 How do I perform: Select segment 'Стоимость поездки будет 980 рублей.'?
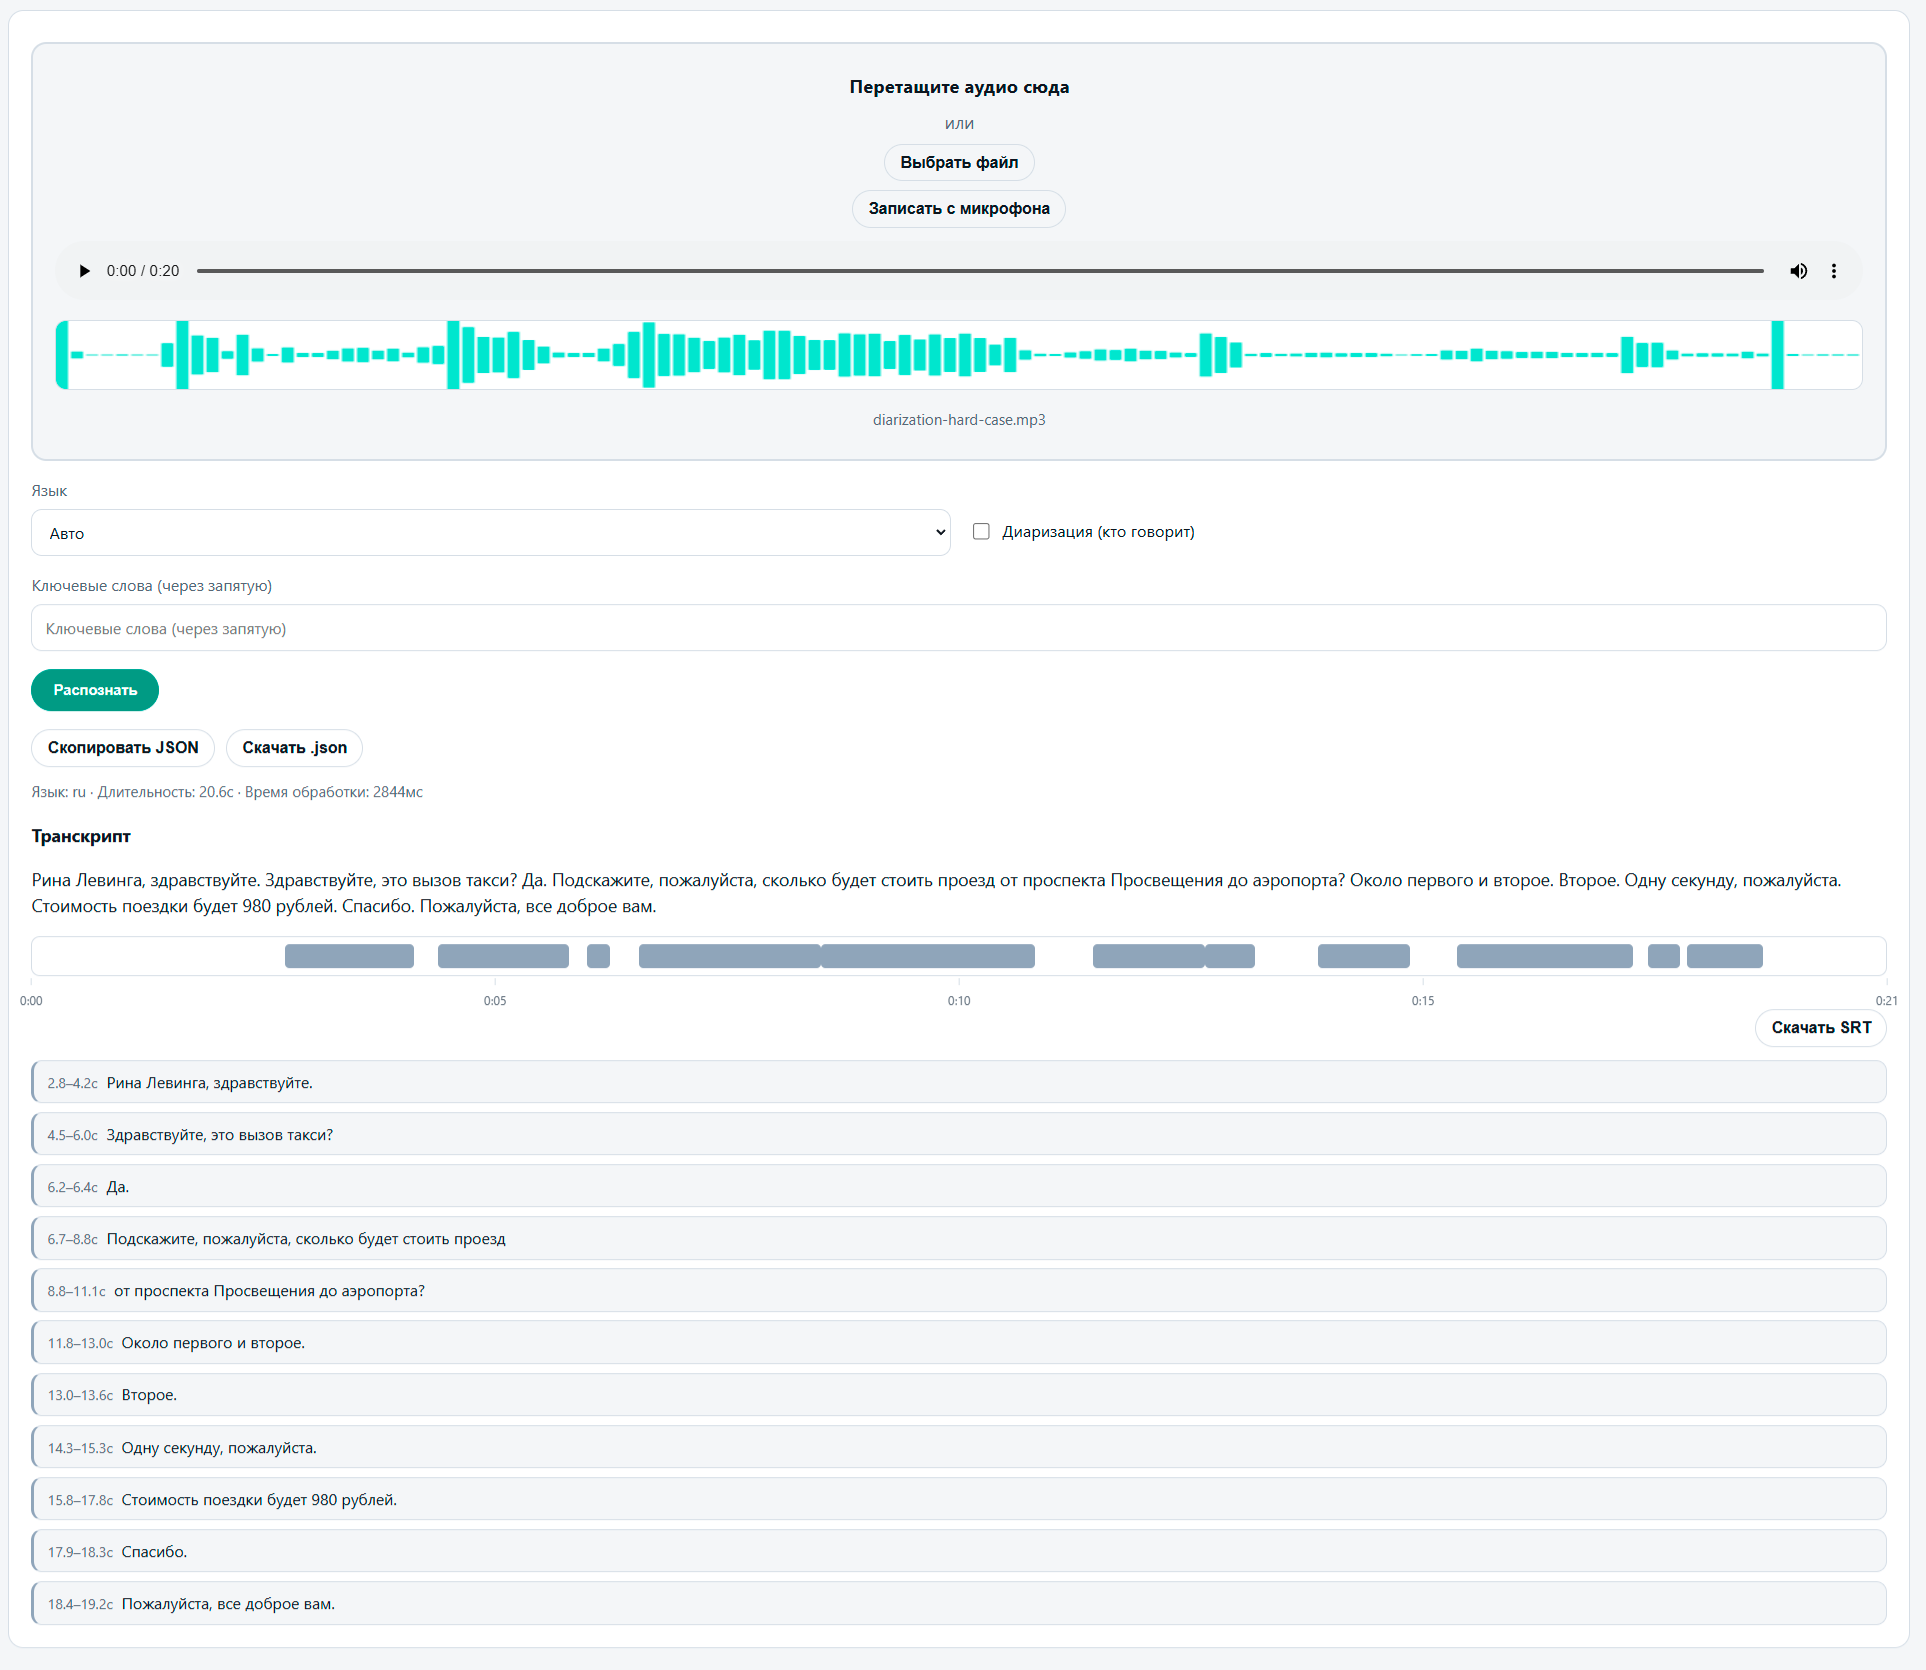click(x=959, y=1499)
